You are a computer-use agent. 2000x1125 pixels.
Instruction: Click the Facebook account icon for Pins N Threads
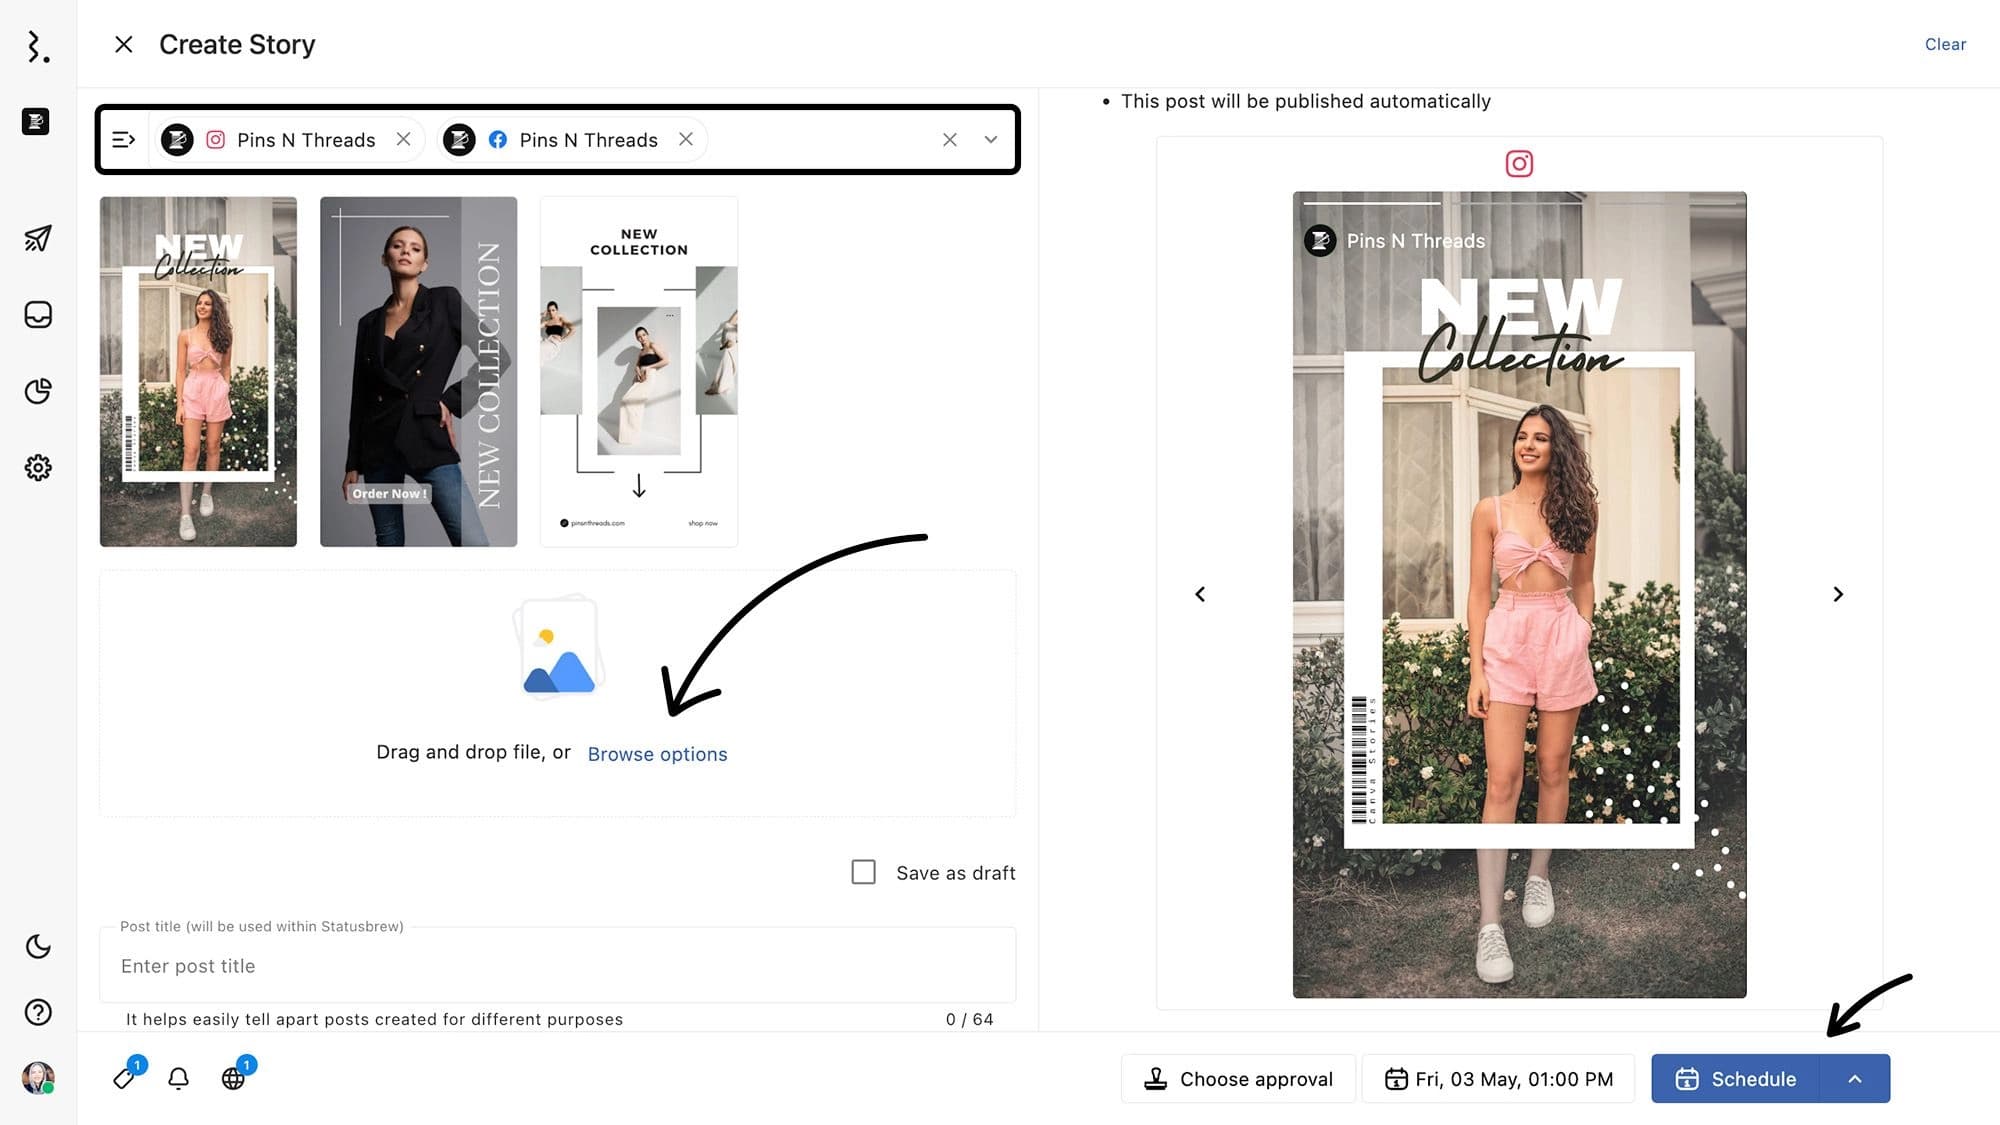coord(499,139)
